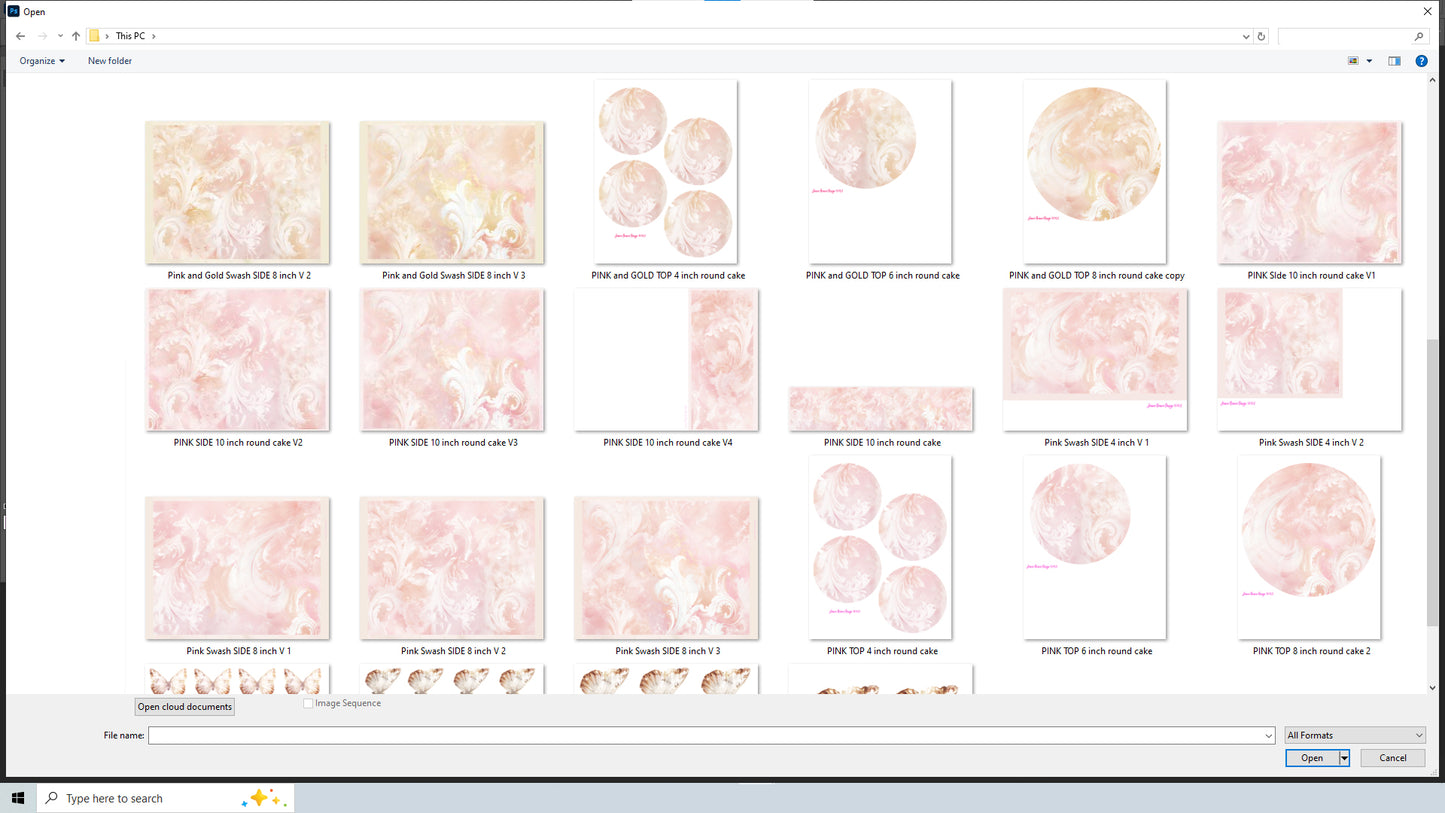
Task: Select PINK and GOLD TOP 8 inch round cake copy
Action: pyautogui.click(x=1095, y=180)
